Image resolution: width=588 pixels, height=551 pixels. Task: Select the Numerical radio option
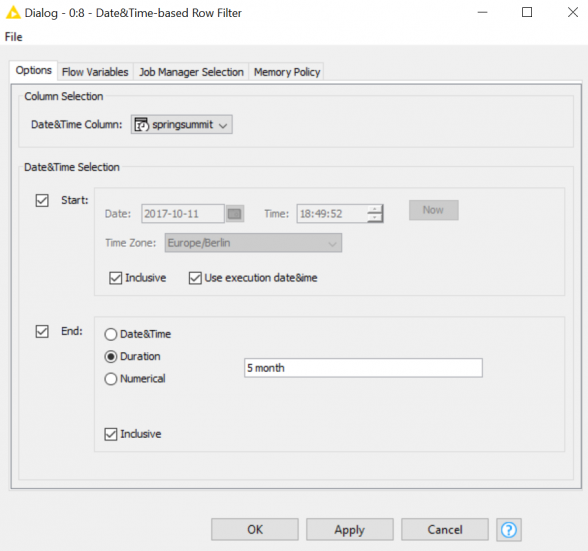(111, 379)
